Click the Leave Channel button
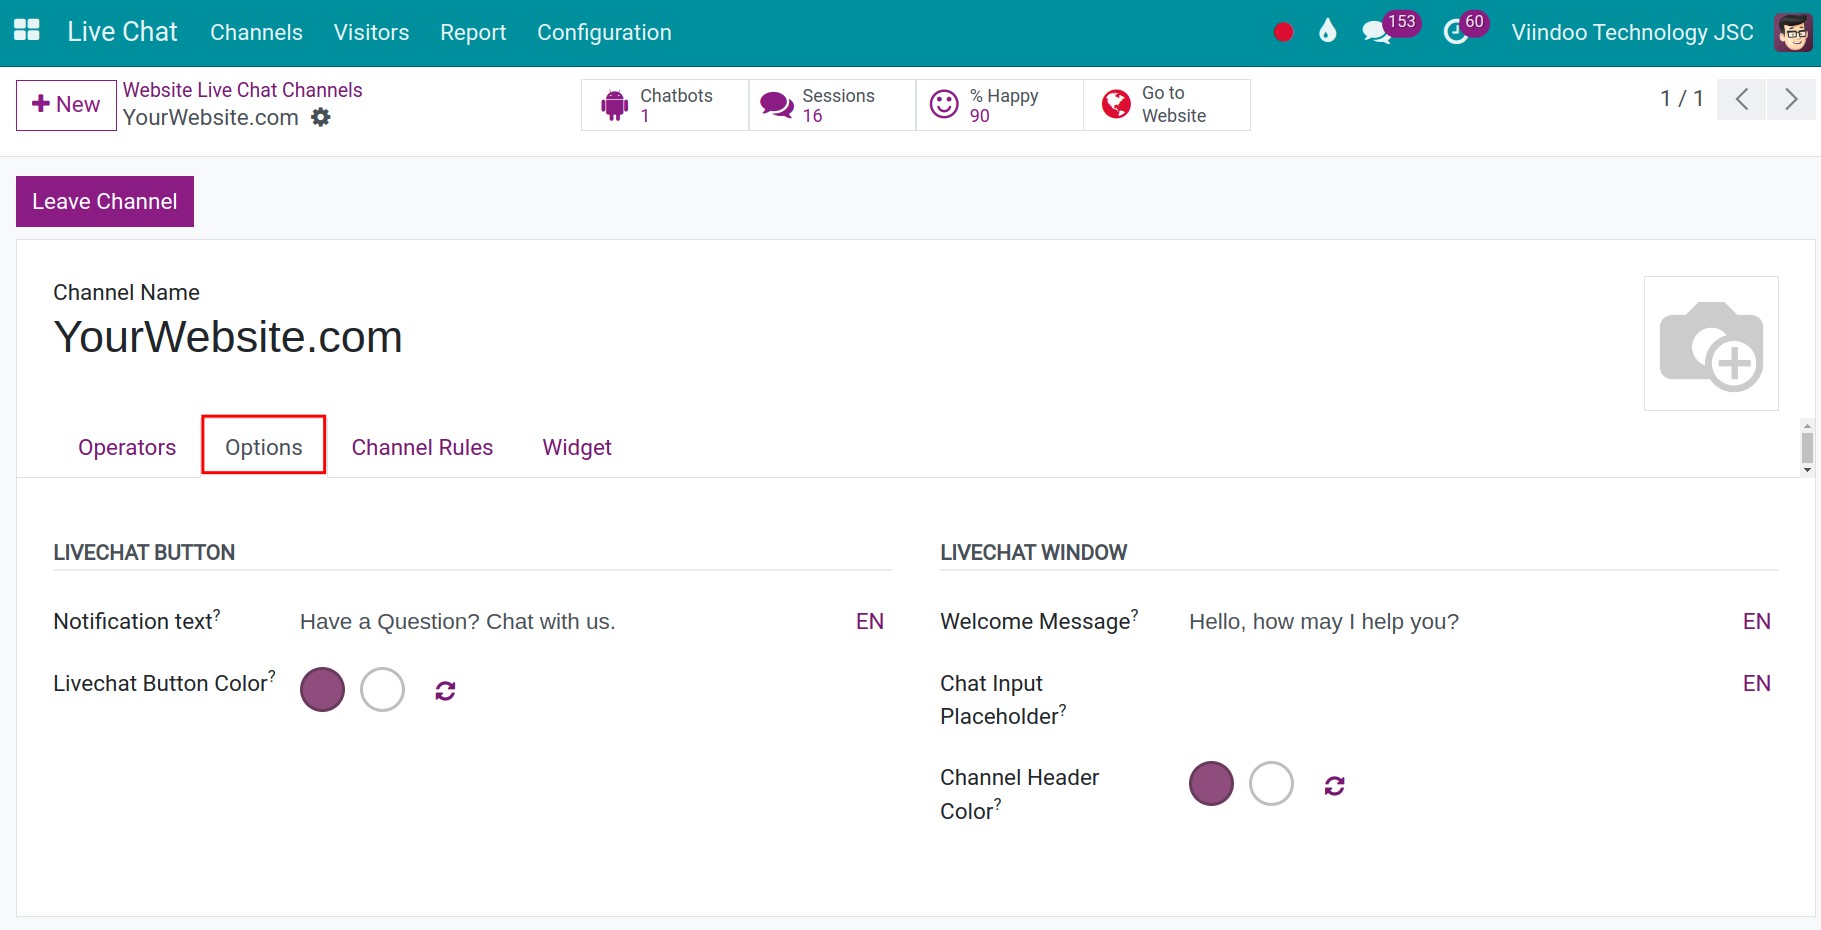 [x=104, y=200]
